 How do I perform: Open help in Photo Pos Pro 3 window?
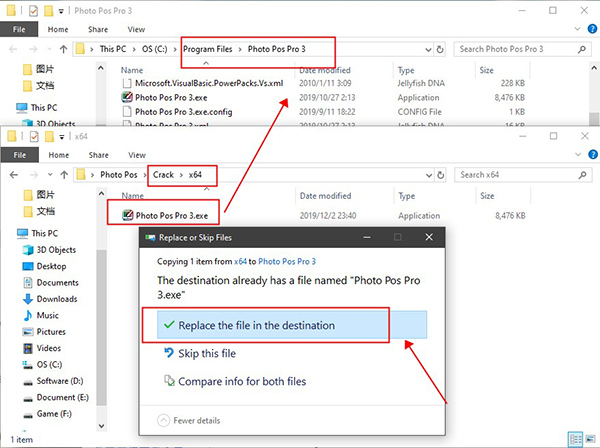592,29
